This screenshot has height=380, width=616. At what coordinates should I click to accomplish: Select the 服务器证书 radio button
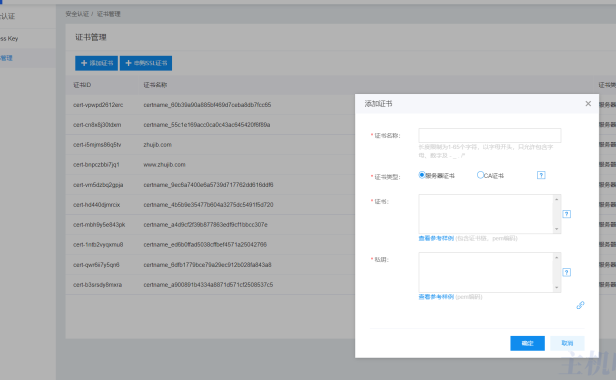422,175
